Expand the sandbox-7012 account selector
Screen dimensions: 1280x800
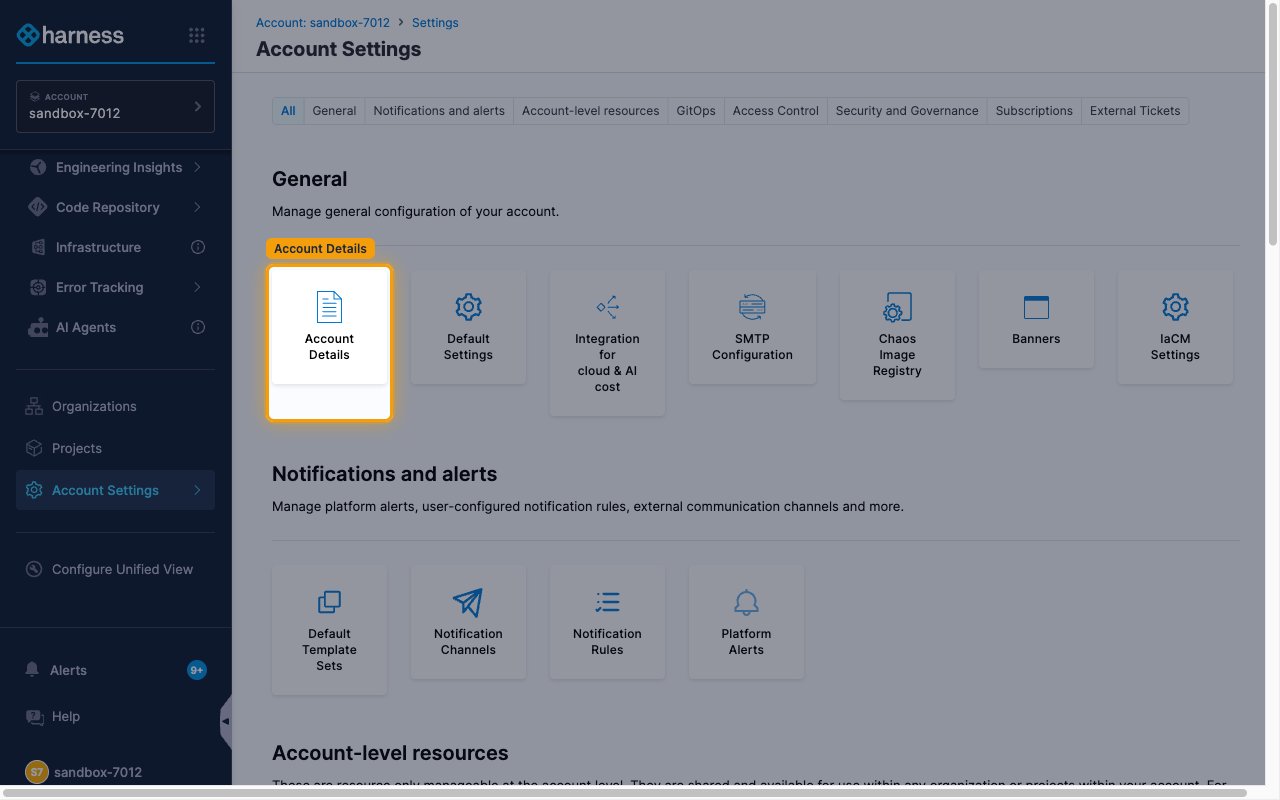pos(115,106)
